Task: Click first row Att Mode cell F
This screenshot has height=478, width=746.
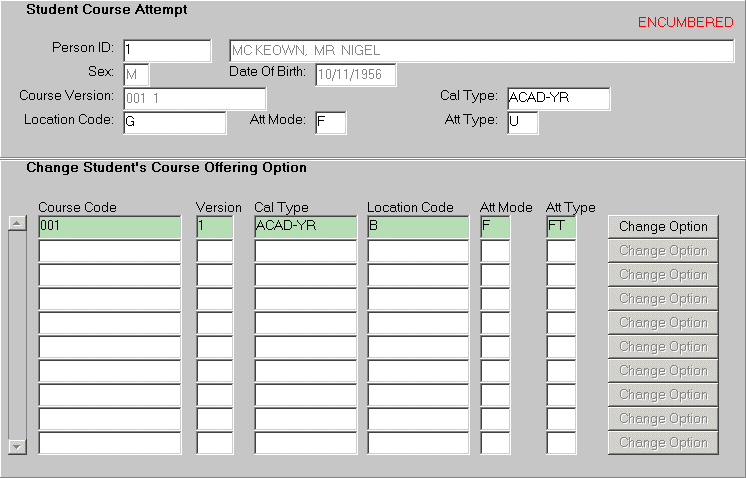Action: 495,227
